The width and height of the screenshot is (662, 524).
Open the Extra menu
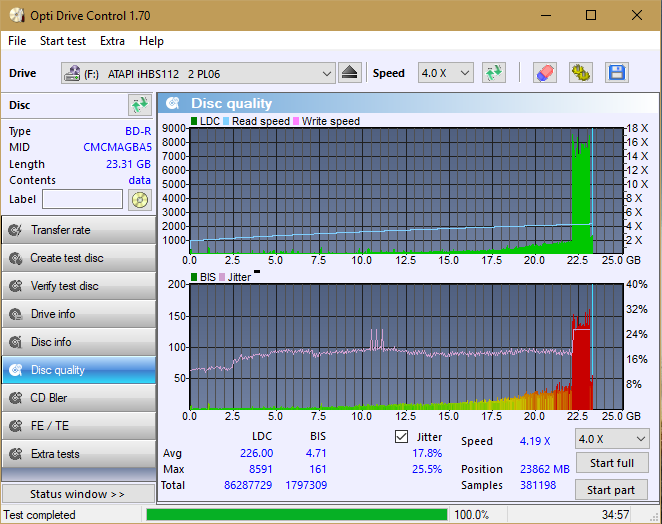click(112, 41)
